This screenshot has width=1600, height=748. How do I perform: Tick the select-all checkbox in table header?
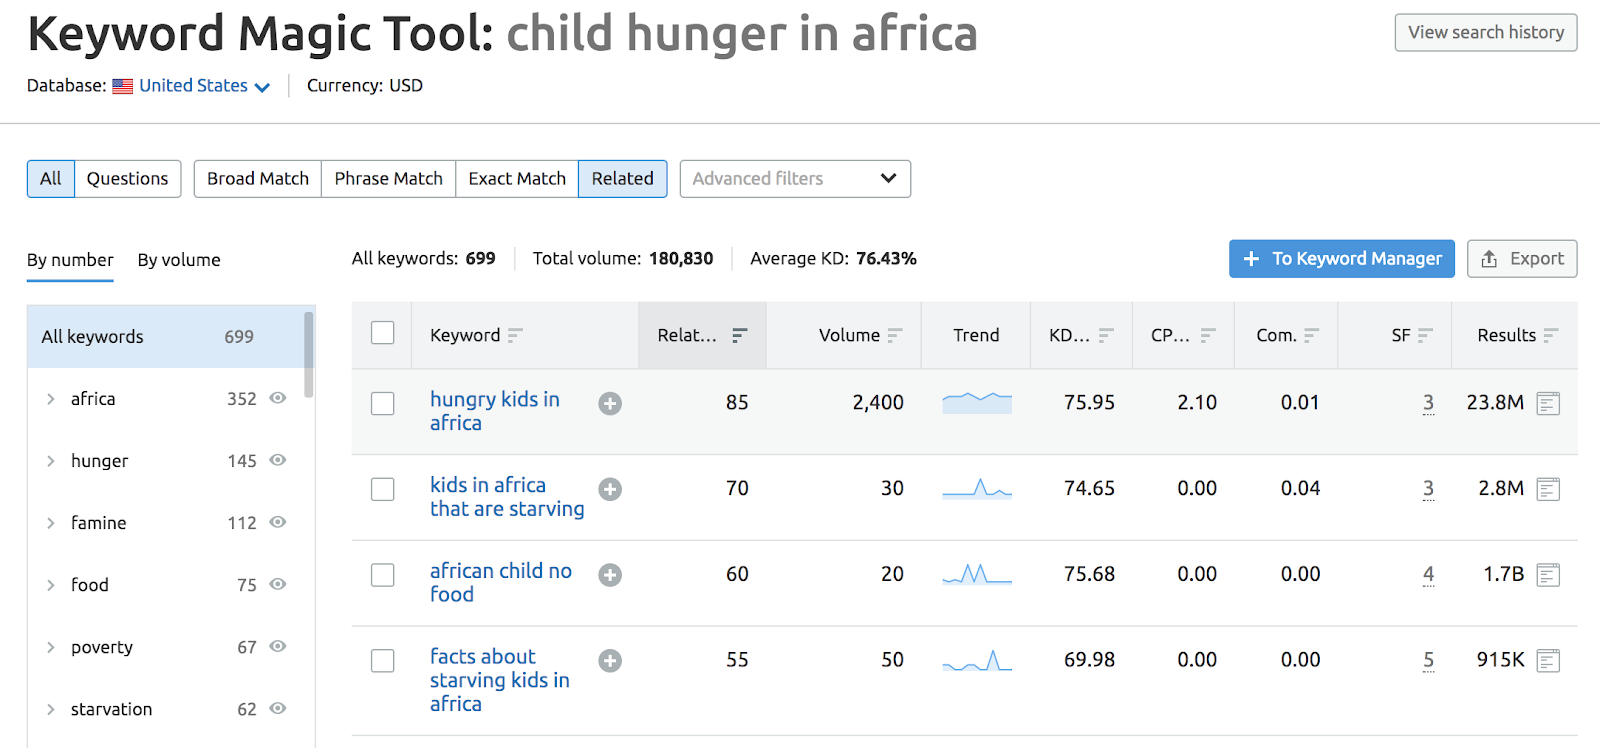click(x=383, y=333)
